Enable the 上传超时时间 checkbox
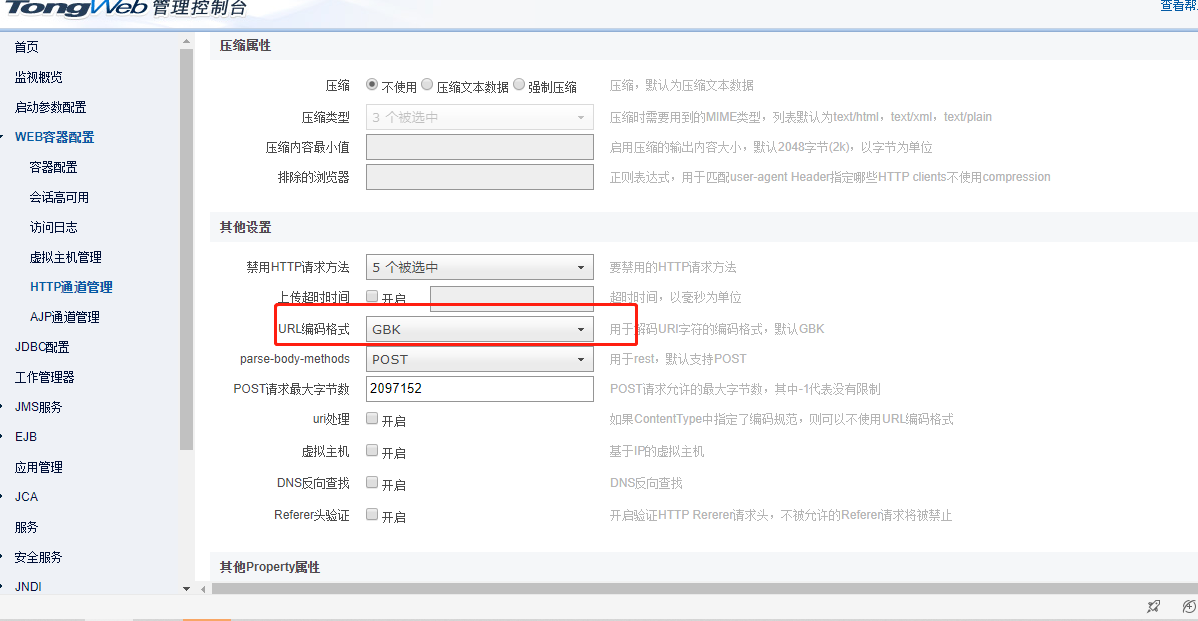 coord(372,297)
